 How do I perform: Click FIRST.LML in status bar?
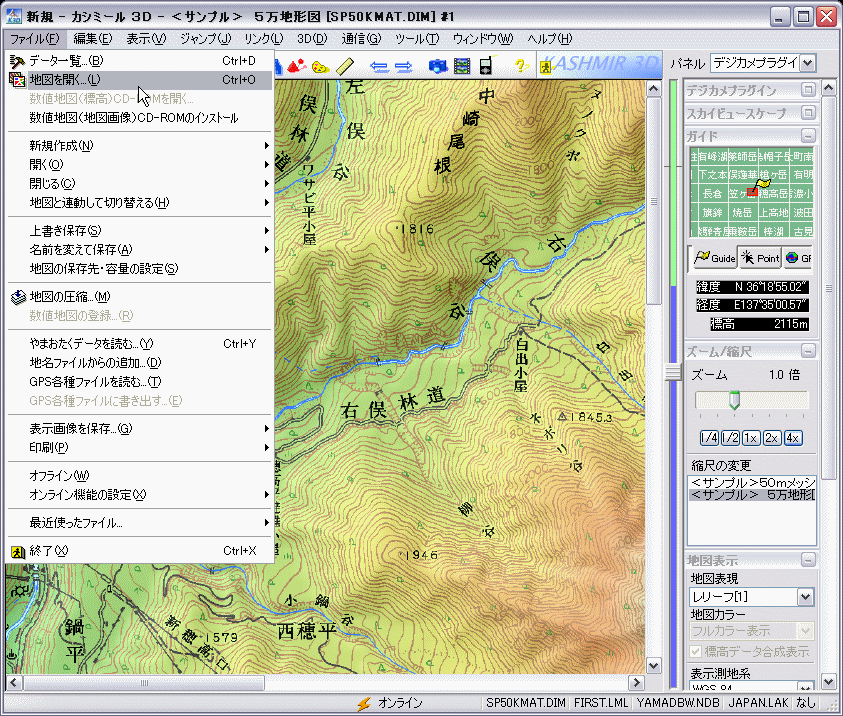click(x=601, y=703)
